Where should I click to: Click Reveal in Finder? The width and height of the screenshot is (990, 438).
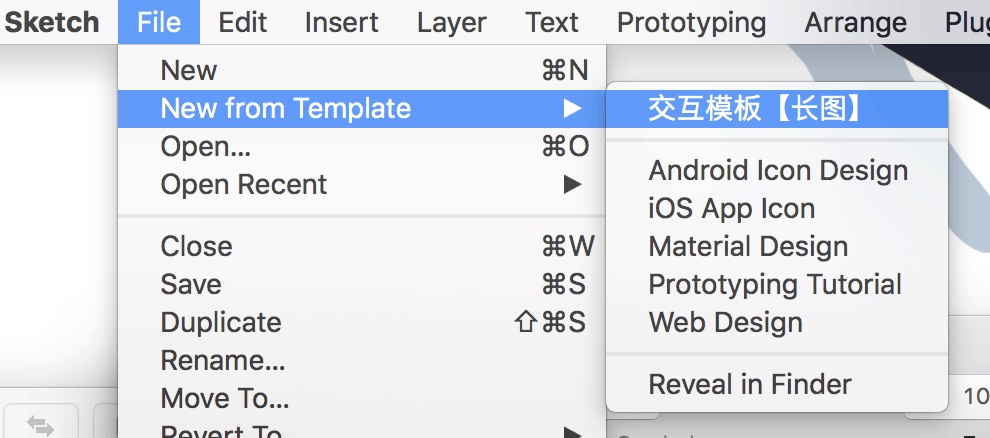(x=750, y=385)
